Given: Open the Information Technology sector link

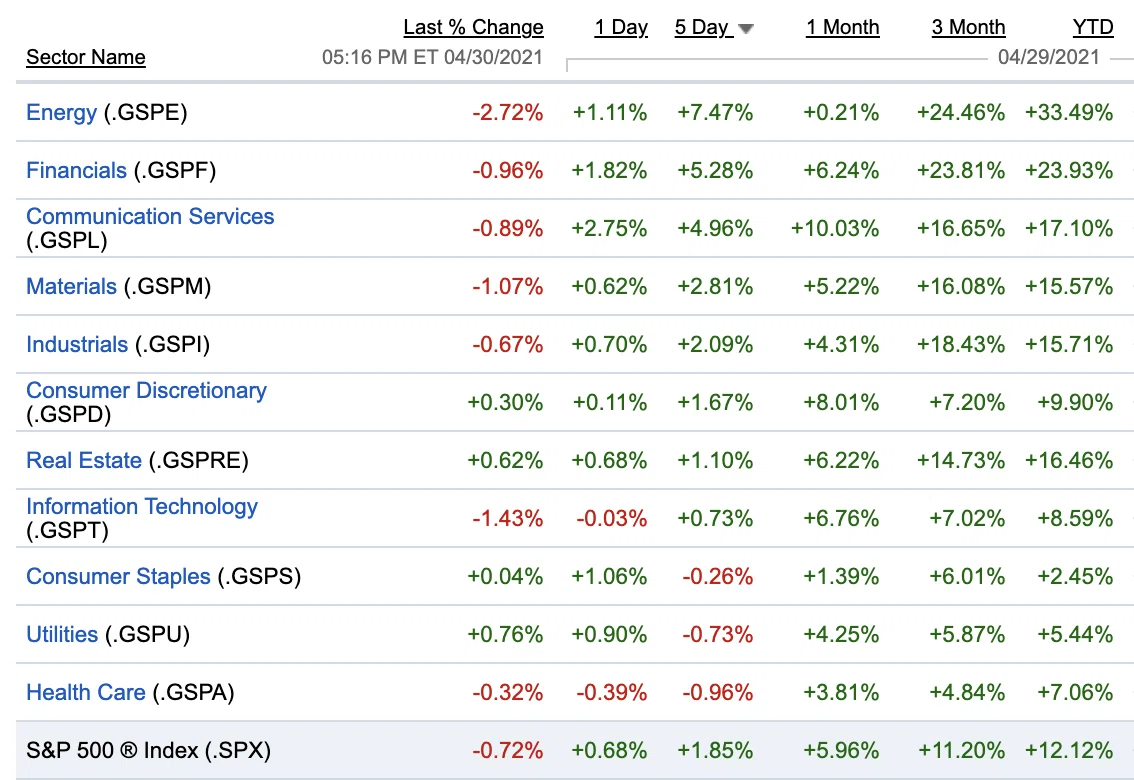Looking at the screenshot, I should [x=142, y=506].
